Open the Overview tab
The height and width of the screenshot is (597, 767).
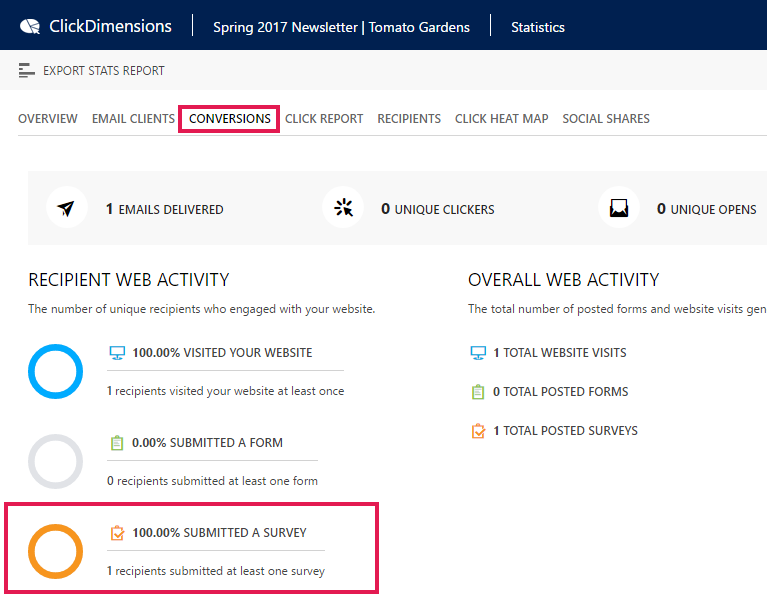[x=48, y=119]
